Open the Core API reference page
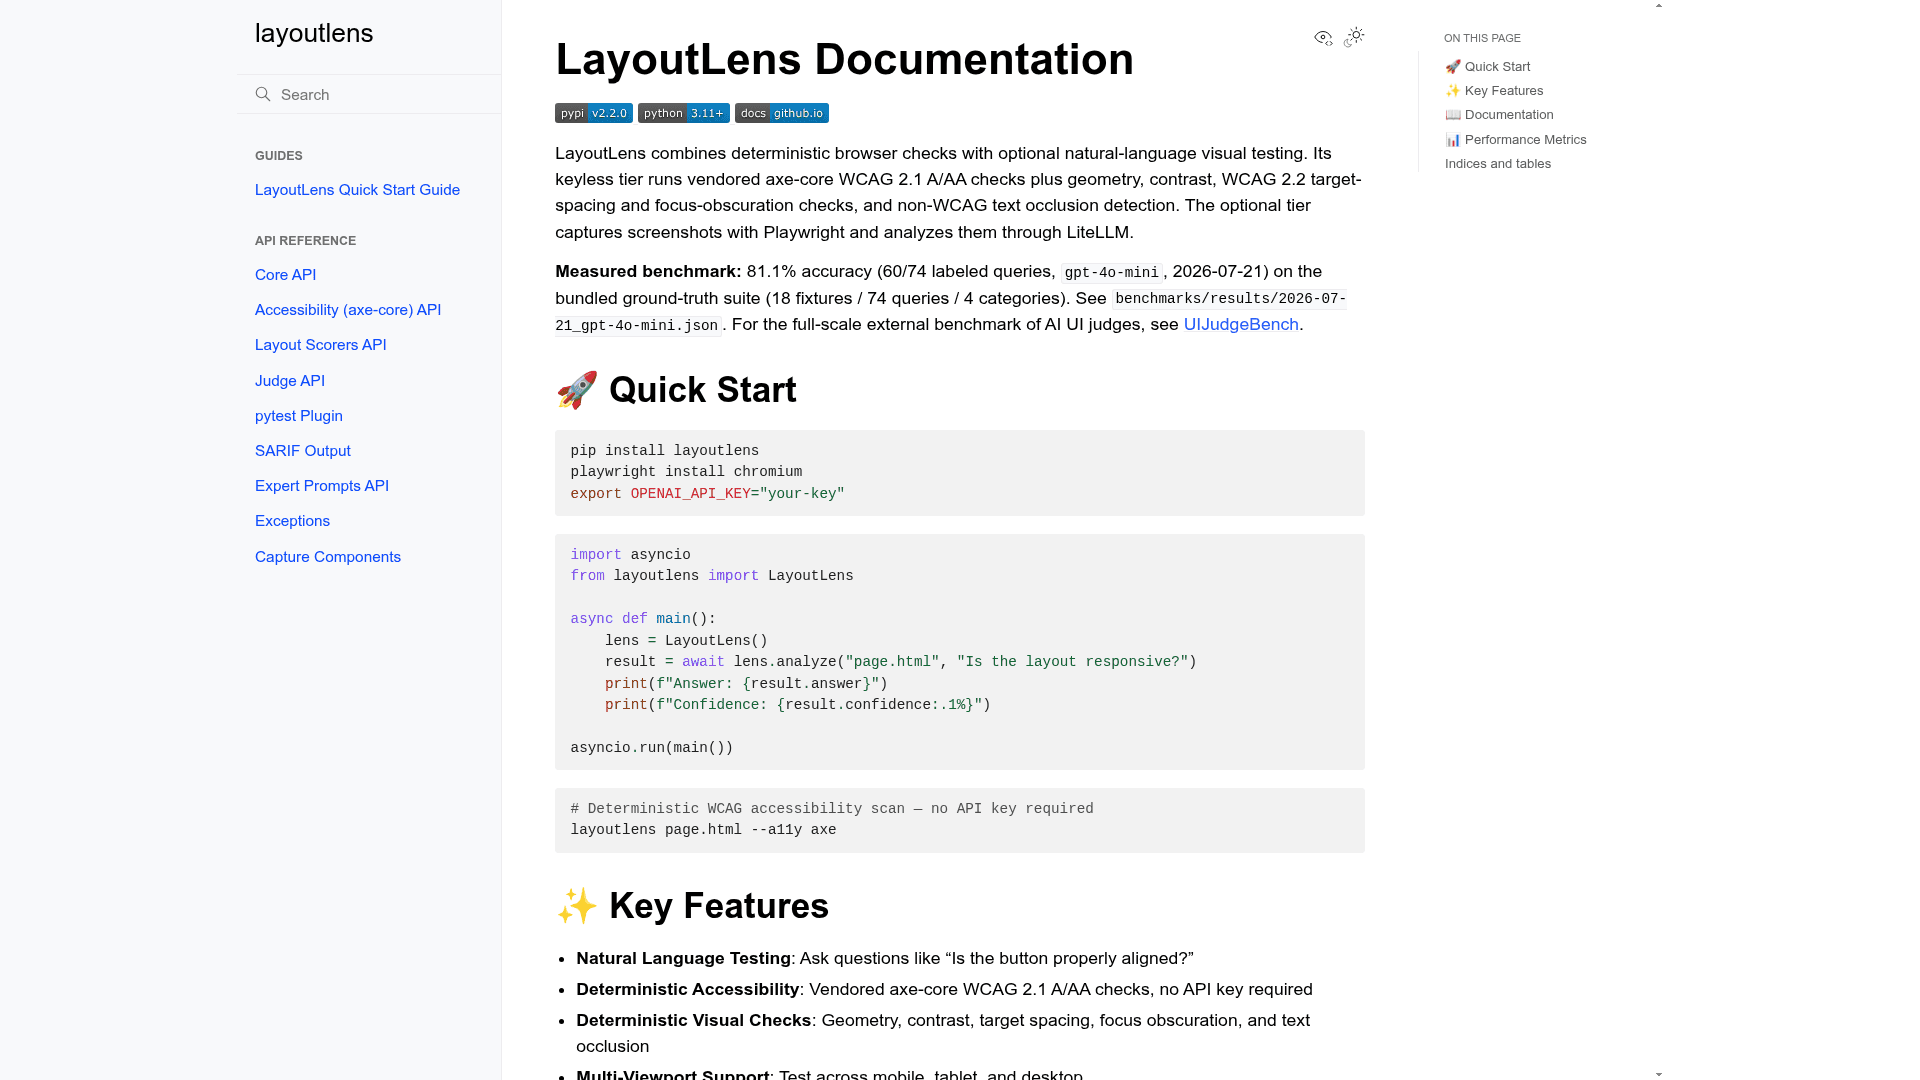The image size is (1920, 1080). point(285,275)
